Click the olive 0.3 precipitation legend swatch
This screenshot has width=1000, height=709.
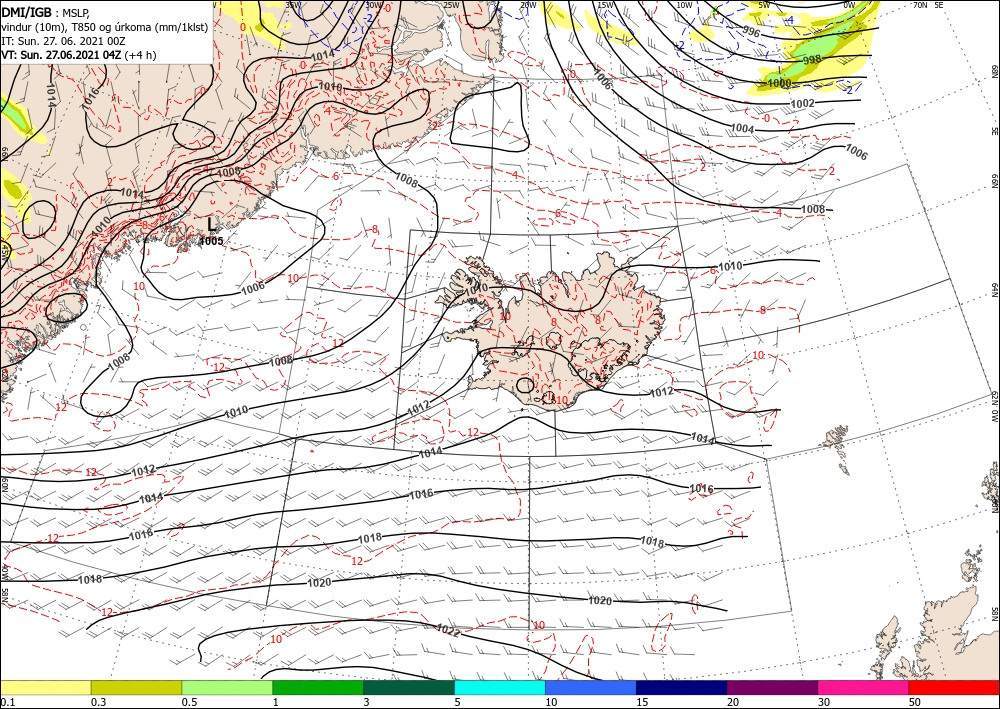tap(136, 687)
